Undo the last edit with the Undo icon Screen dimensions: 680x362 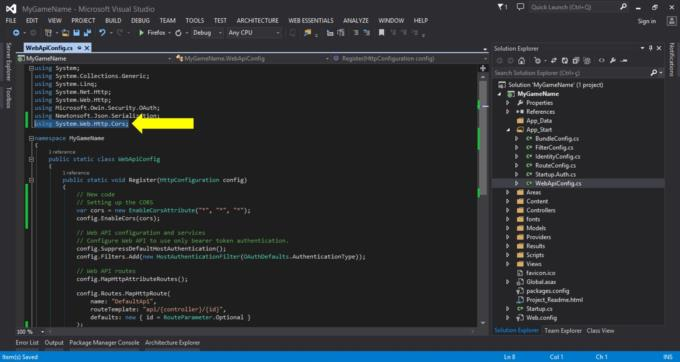[102, 33]
